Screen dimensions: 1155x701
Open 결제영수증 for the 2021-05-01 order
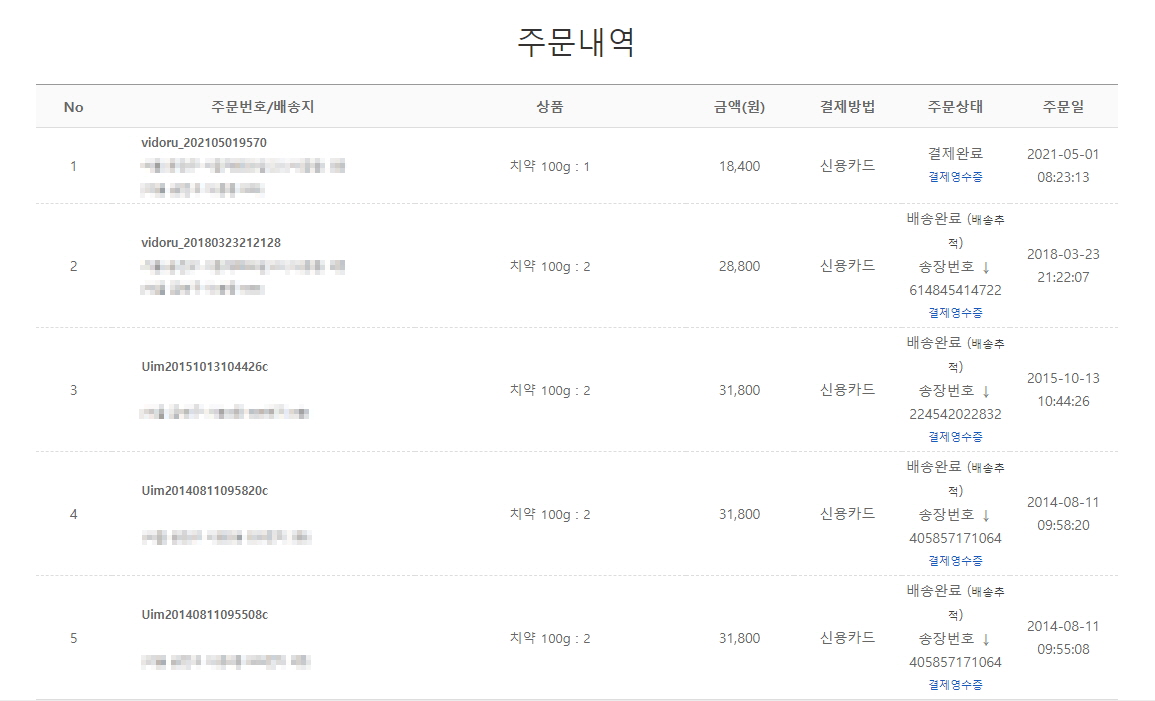click(955, 177)
